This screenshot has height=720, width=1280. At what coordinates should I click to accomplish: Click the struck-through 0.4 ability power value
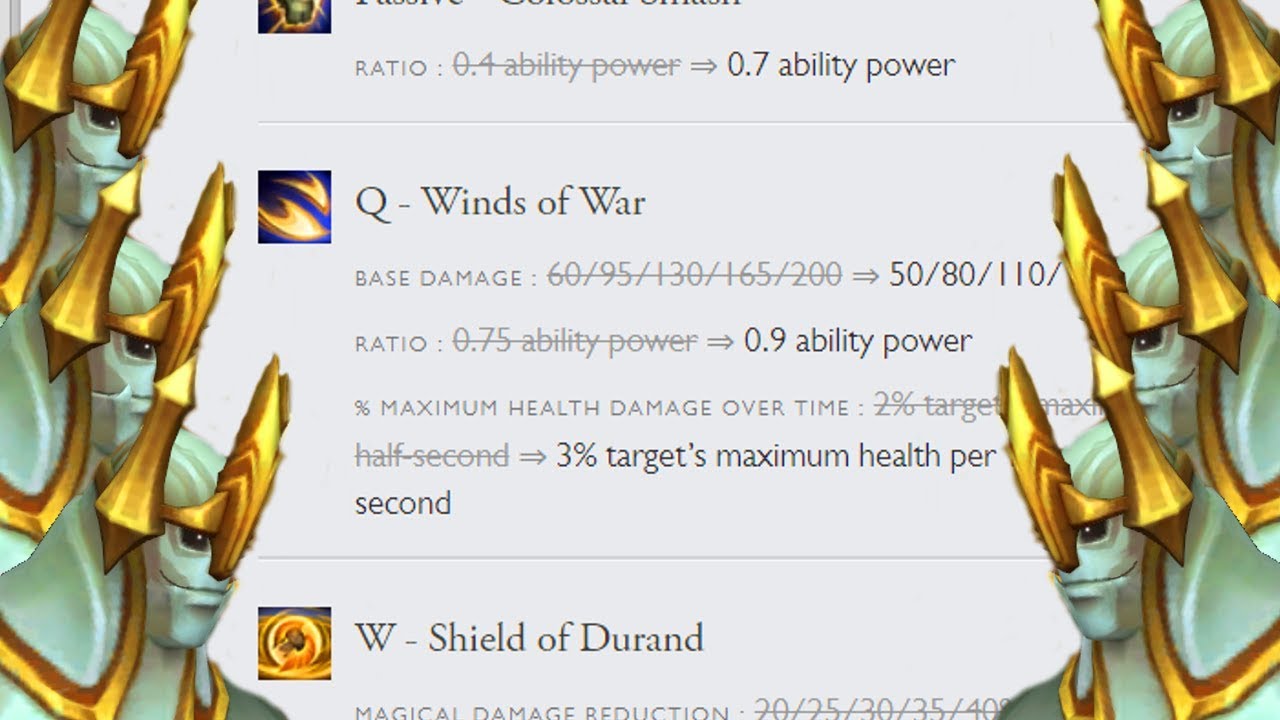566,66
